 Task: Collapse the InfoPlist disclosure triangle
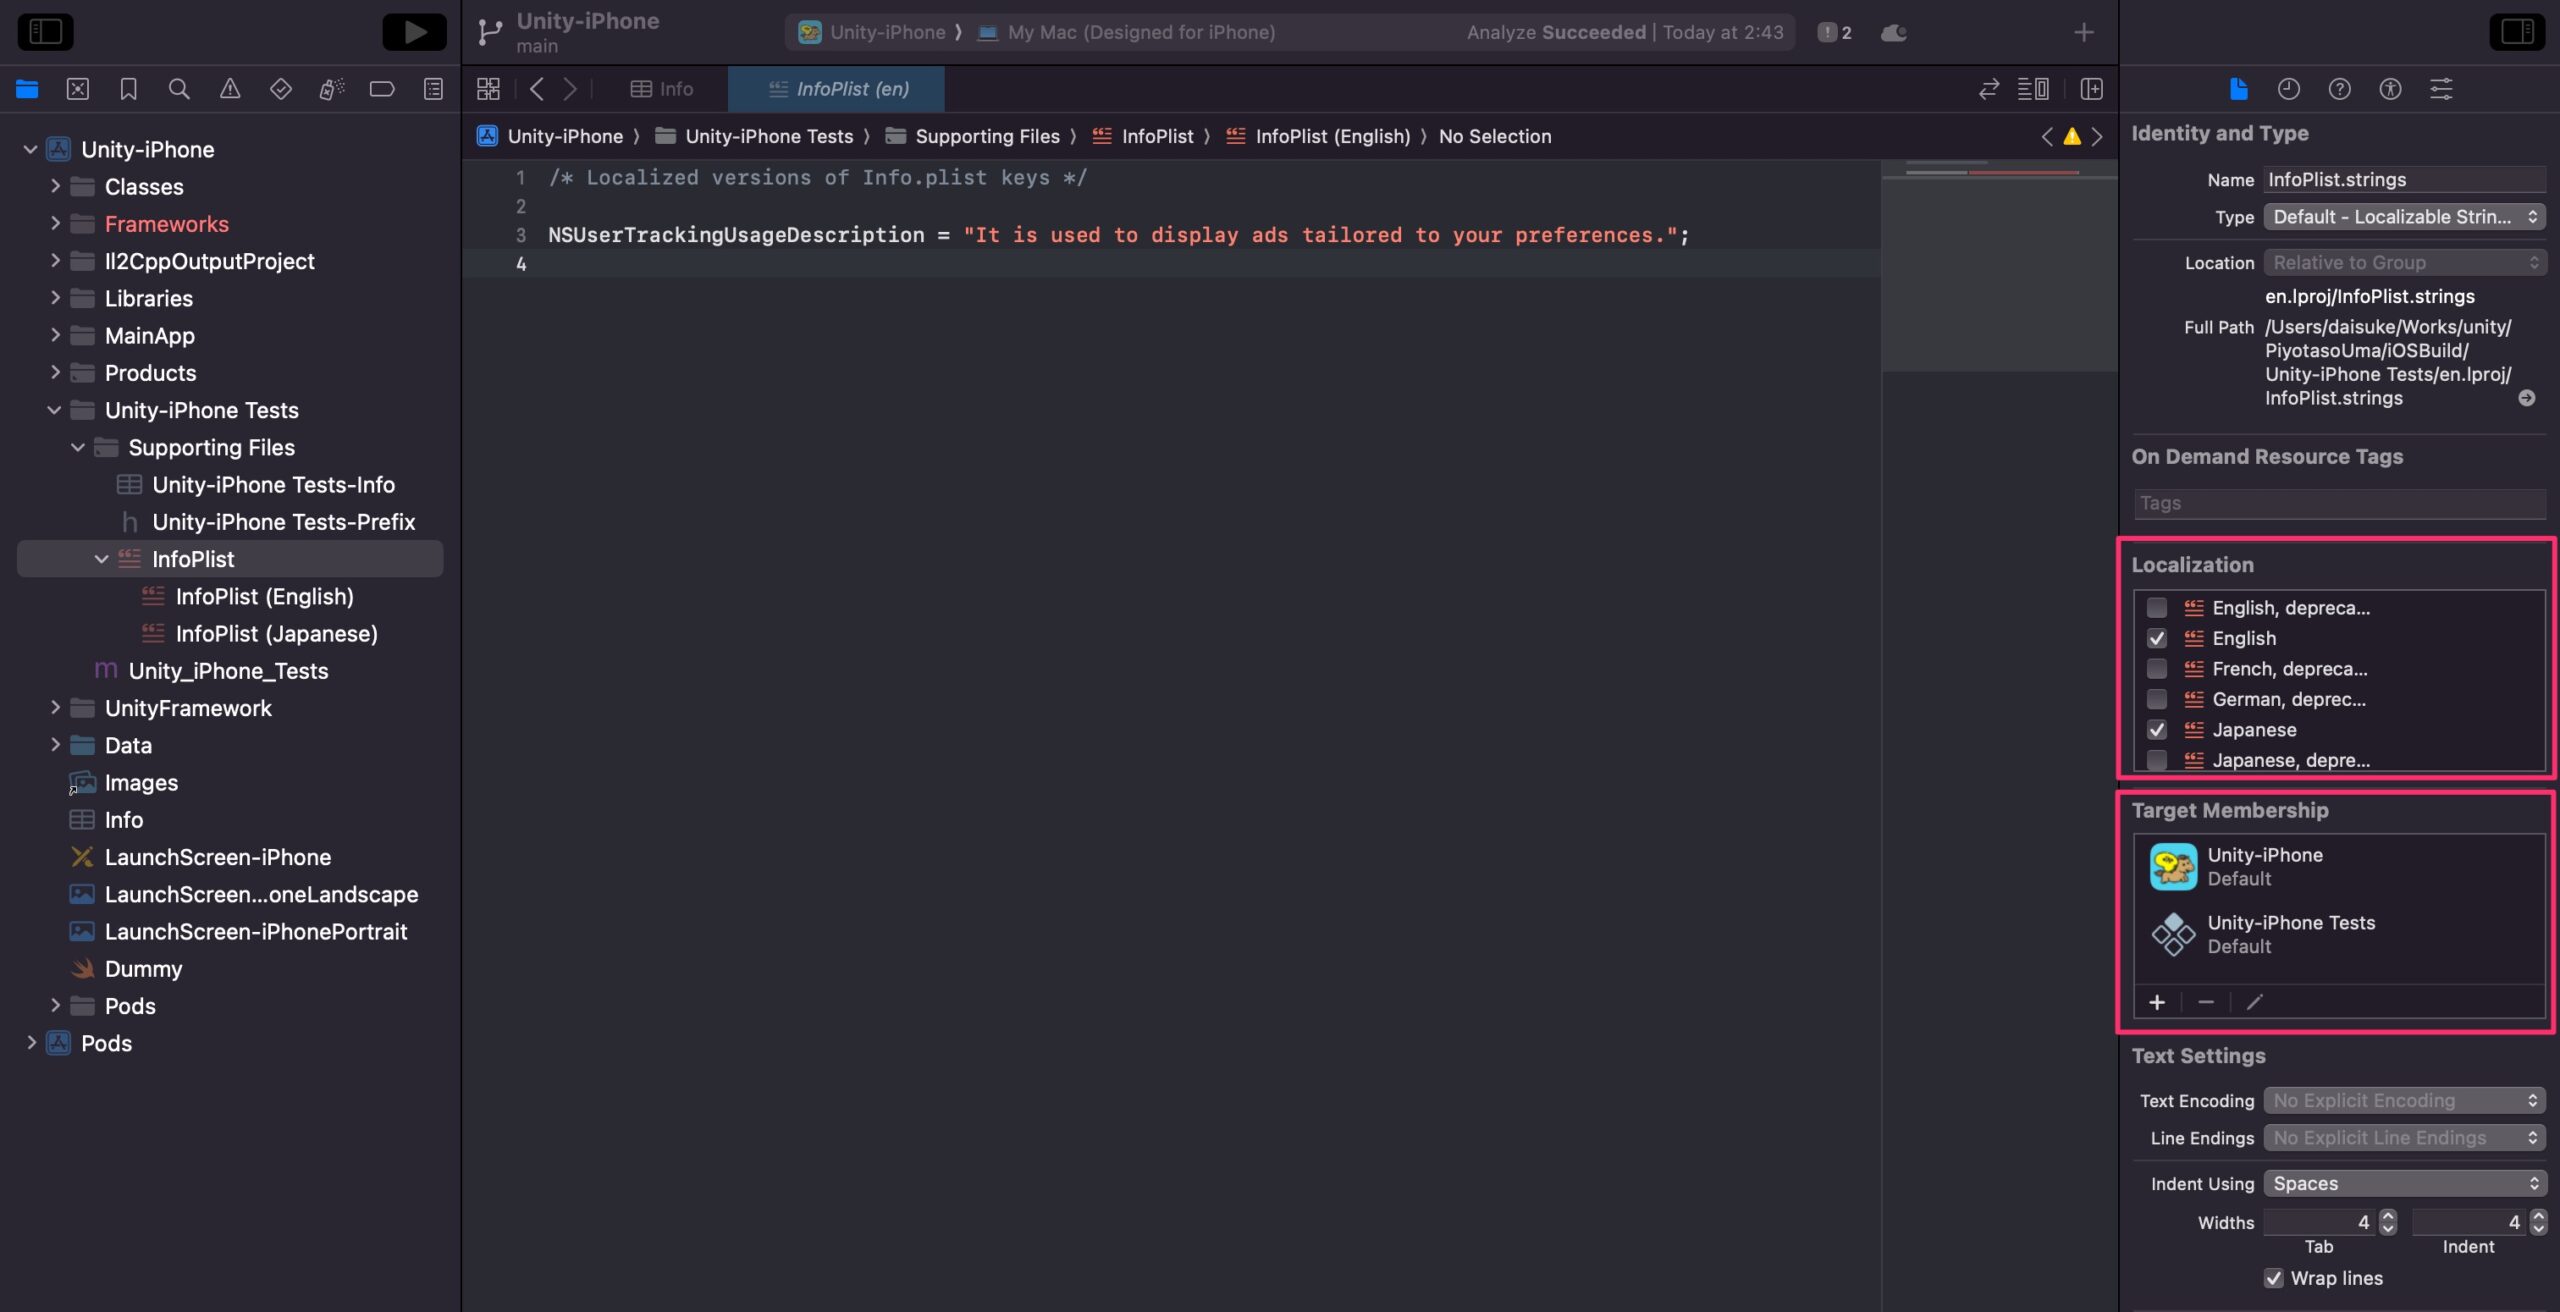coord(101,559)
